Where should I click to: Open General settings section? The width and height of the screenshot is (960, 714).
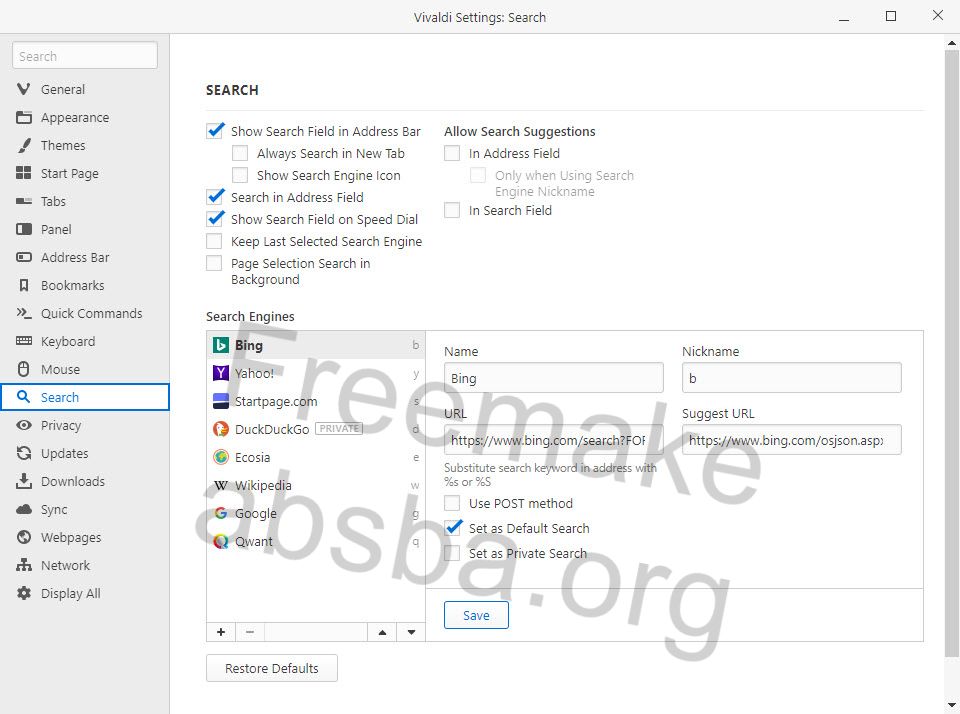tap(84, 89)
